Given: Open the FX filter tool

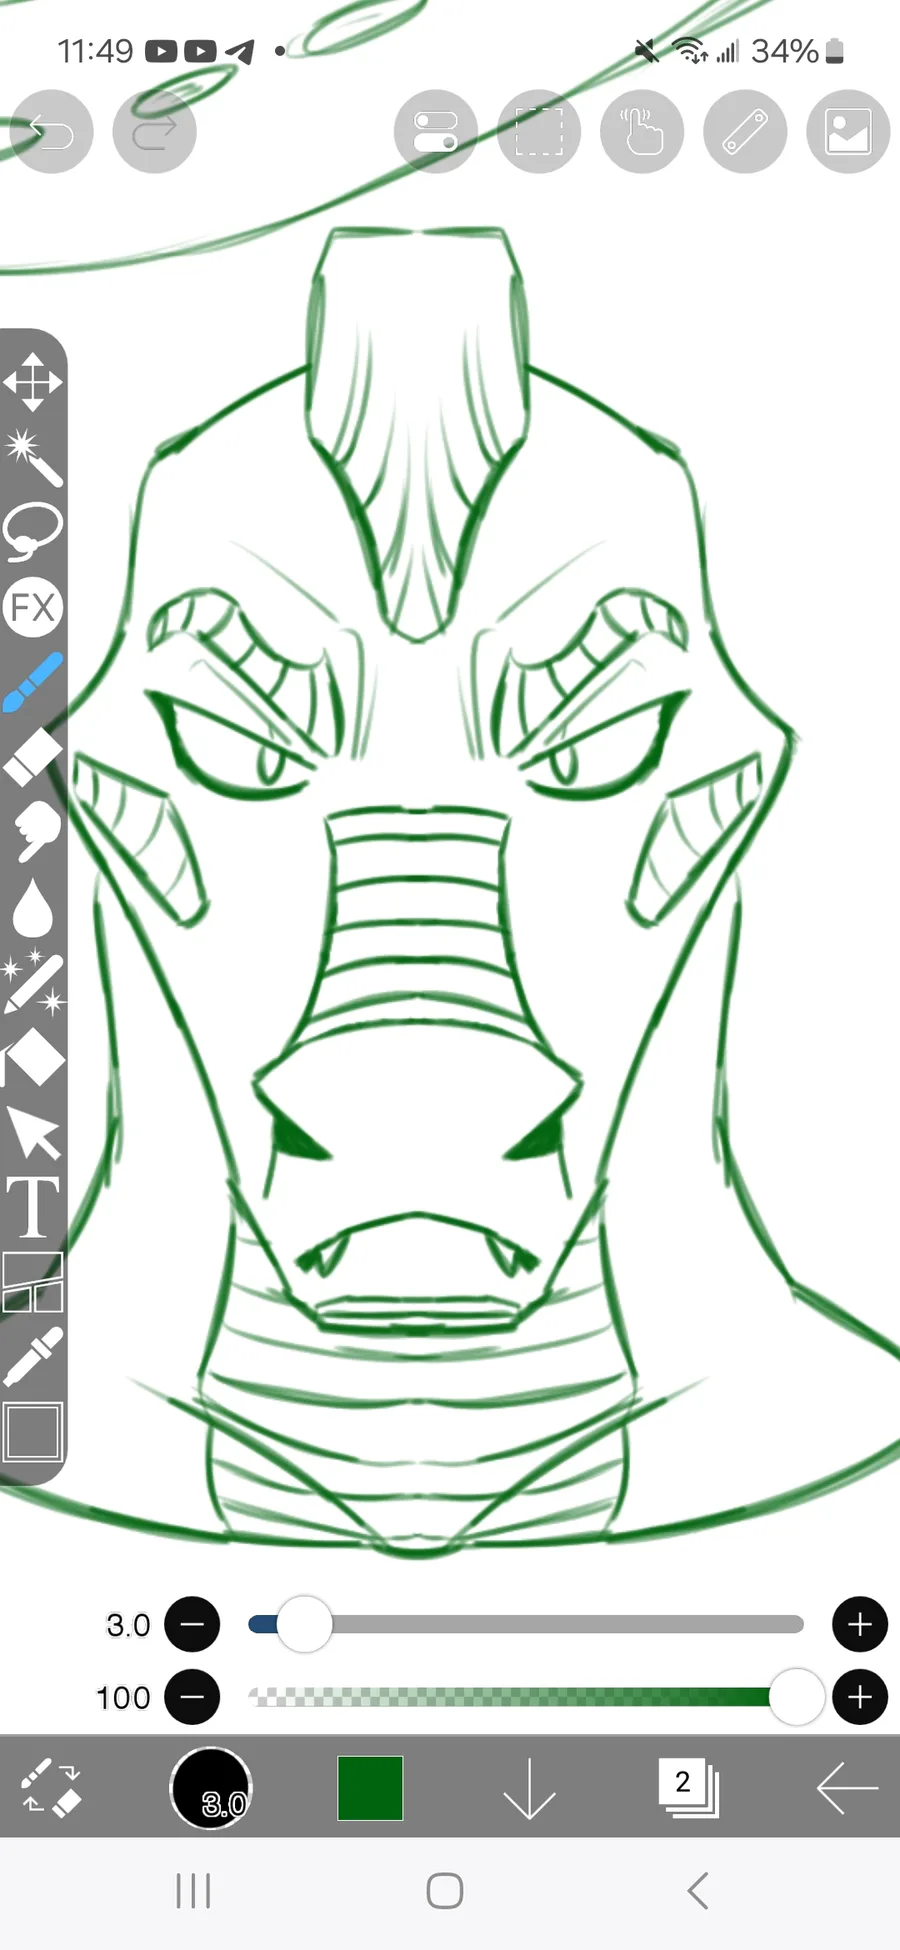Looking at the screenshot, I should tap(32, 607).
